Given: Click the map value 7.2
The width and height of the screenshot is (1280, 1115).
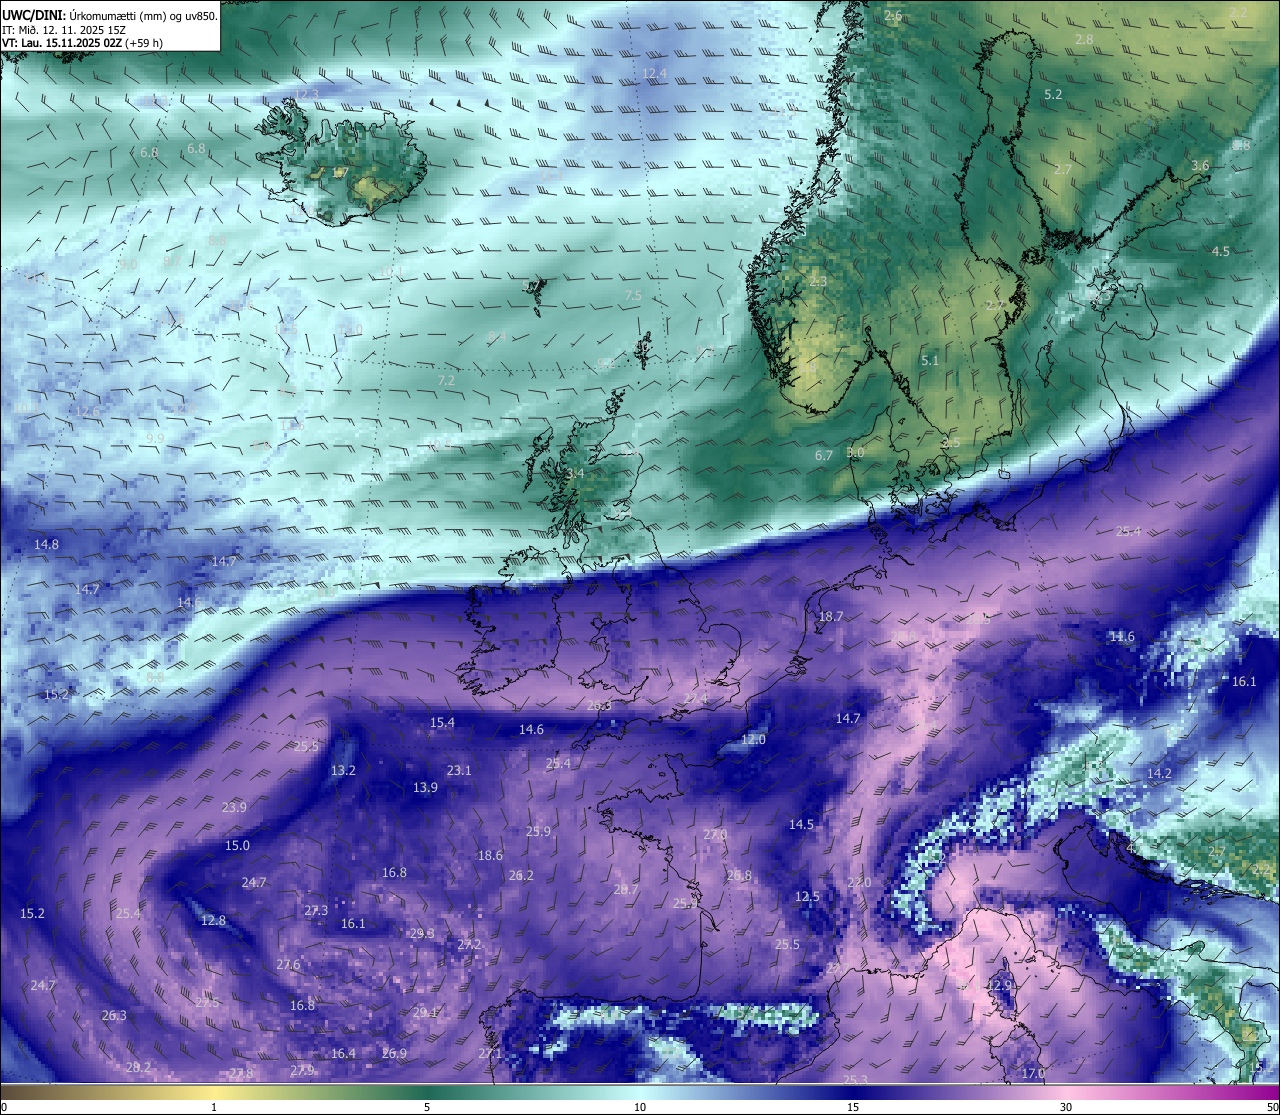Looking at the screenshot, I should point(446,380).
